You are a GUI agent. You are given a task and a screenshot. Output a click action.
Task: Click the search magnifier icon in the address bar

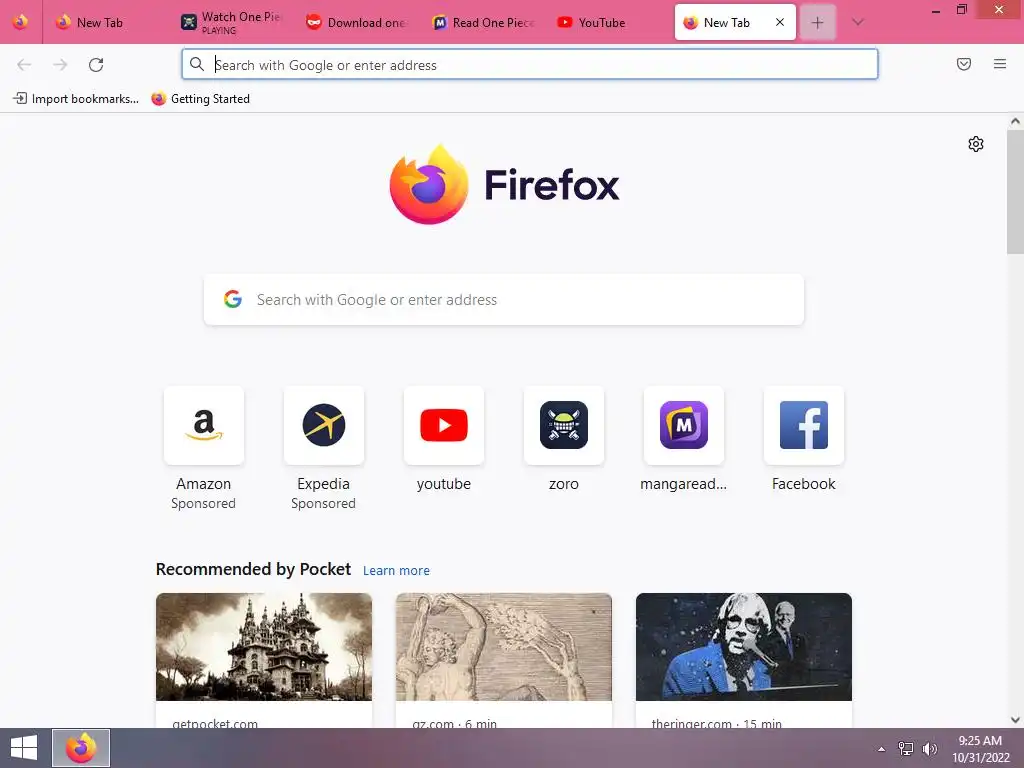click(197, 64)
